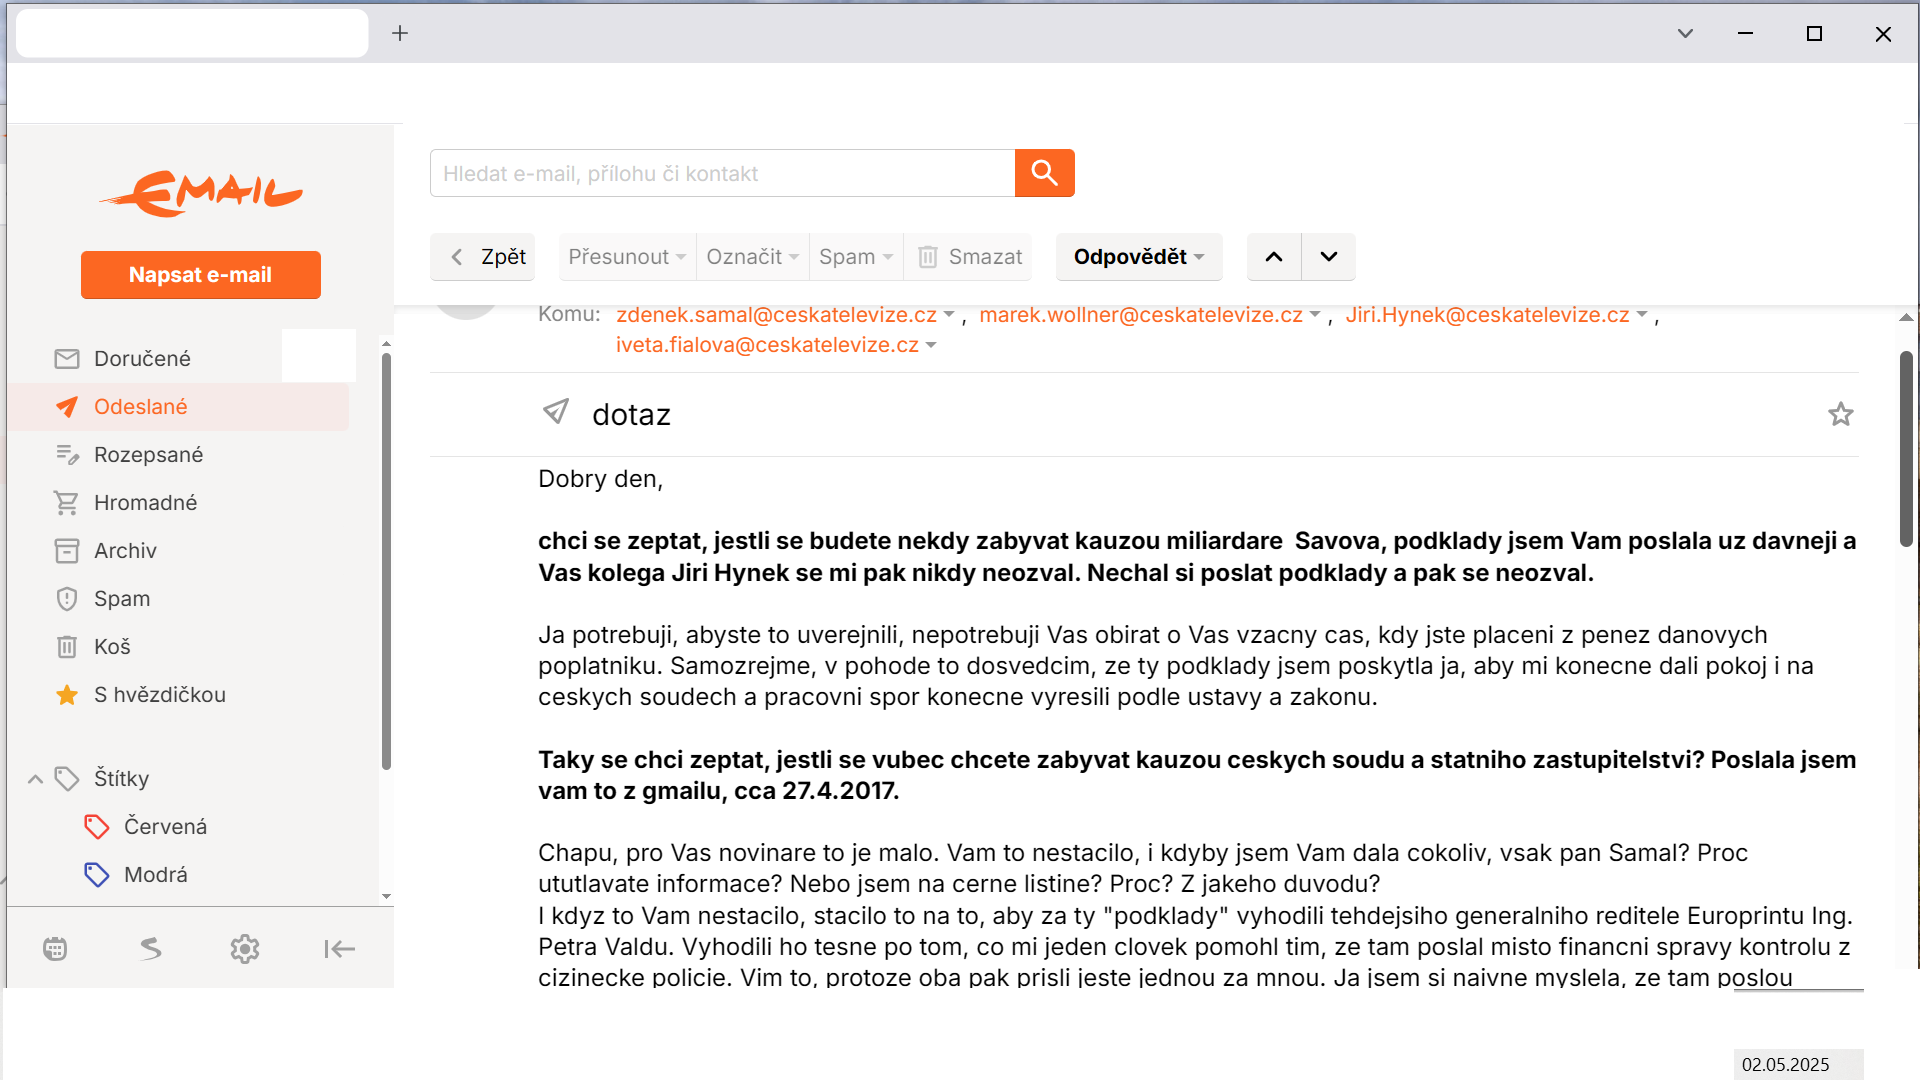Open the tab list chevron in title bar
The width and height of the screenshot is (1920, 1087).
tap(1685, 33)
